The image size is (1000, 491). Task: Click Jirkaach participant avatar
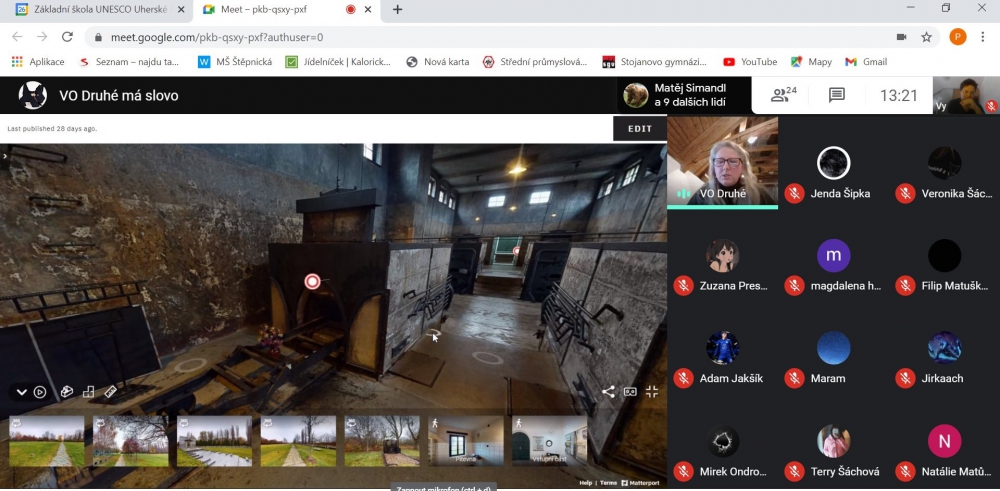pyautogui.click(x=944, y=348)
